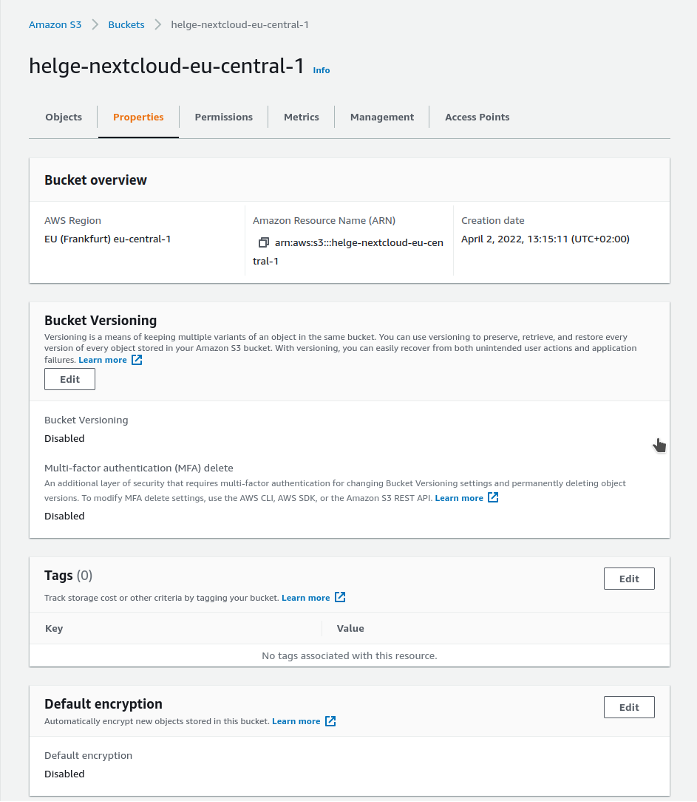Open the Buckets breadcrumb link
This screenshot has height=802, width=697.
pyautogui.click(x=126, y=25)
